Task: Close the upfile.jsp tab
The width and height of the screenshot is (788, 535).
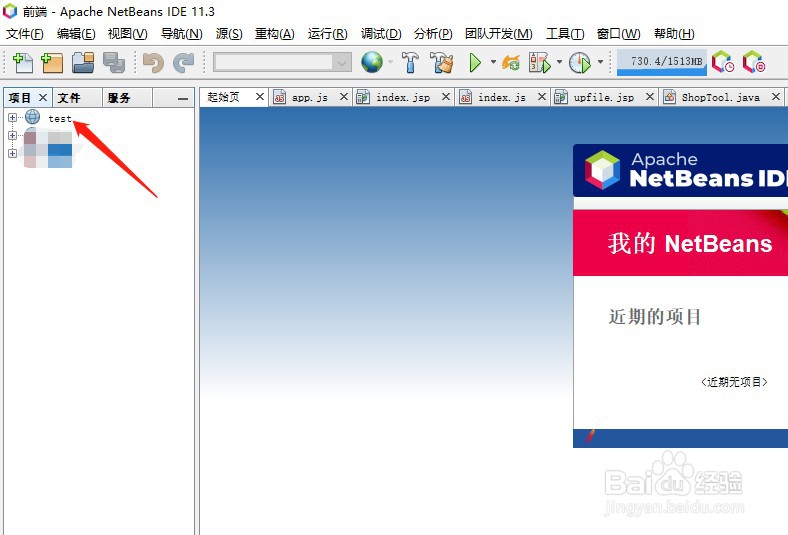Action: coord(650,96)
